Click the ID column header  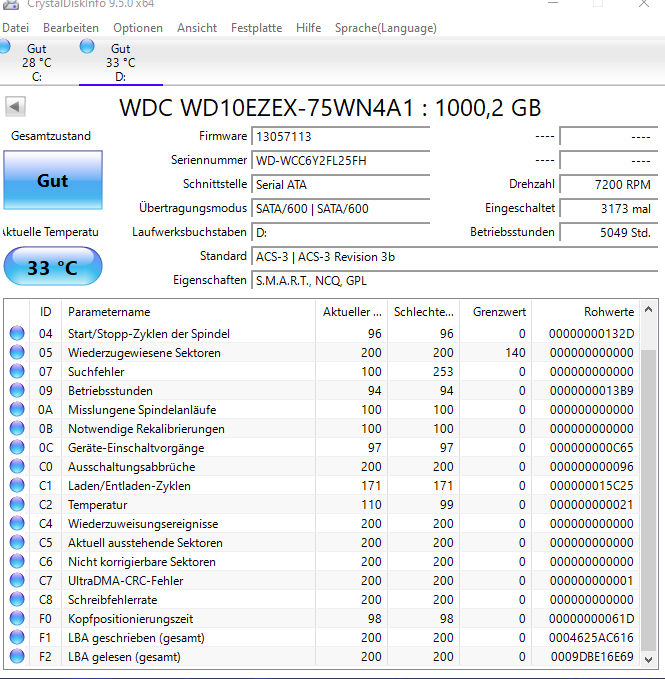45,312
